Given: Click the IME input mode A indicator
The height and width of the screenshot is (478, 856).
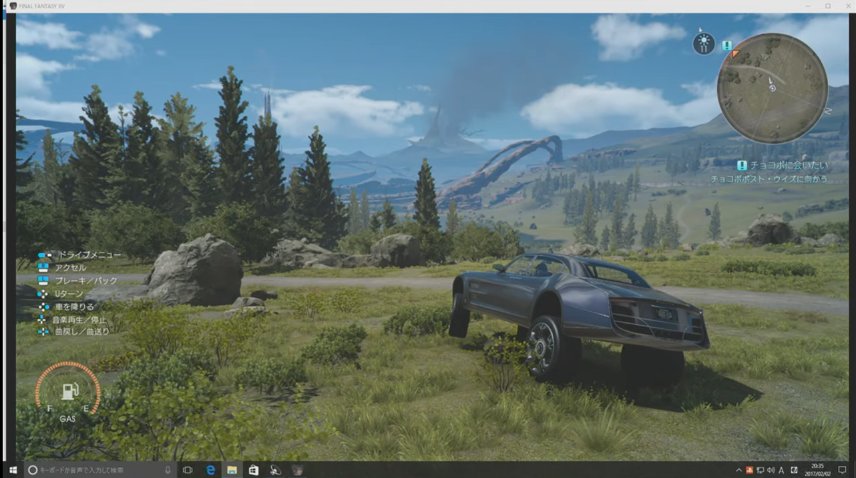Looking at the screenshot, I should point(781,470).
